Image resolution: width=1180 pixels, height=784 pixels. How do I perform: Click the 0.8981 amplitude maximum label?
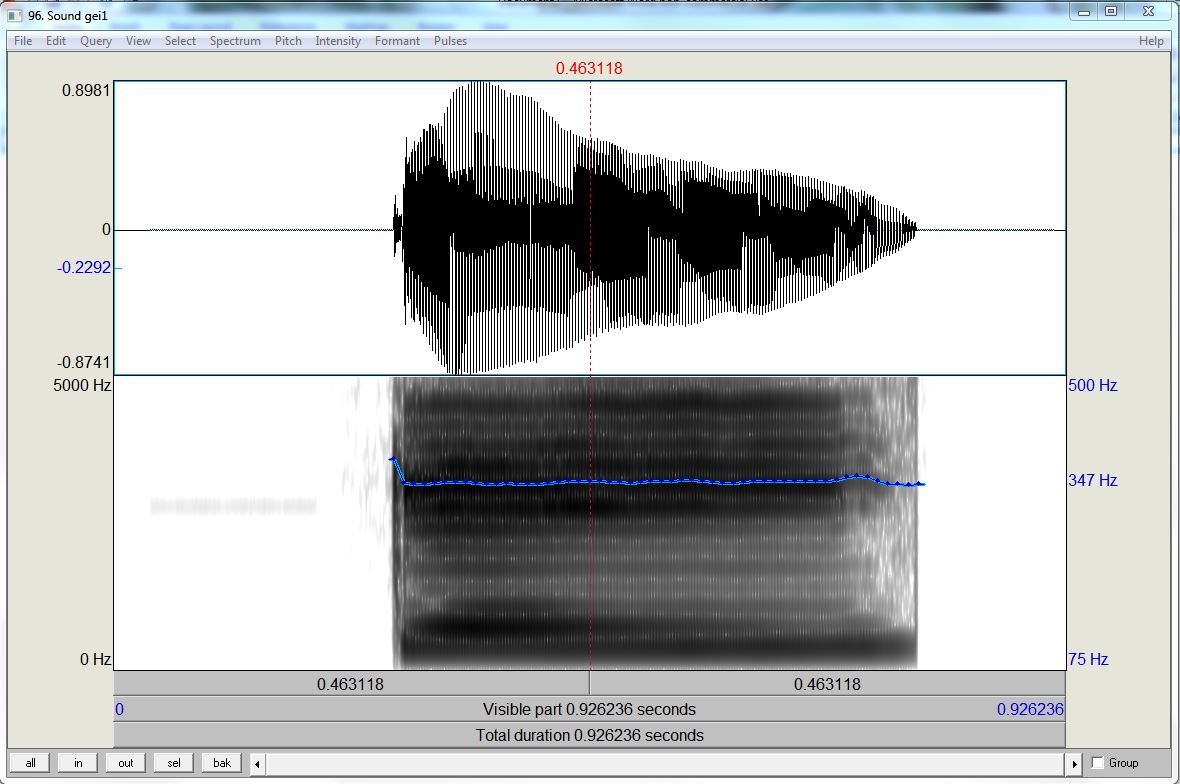point(86,90)
